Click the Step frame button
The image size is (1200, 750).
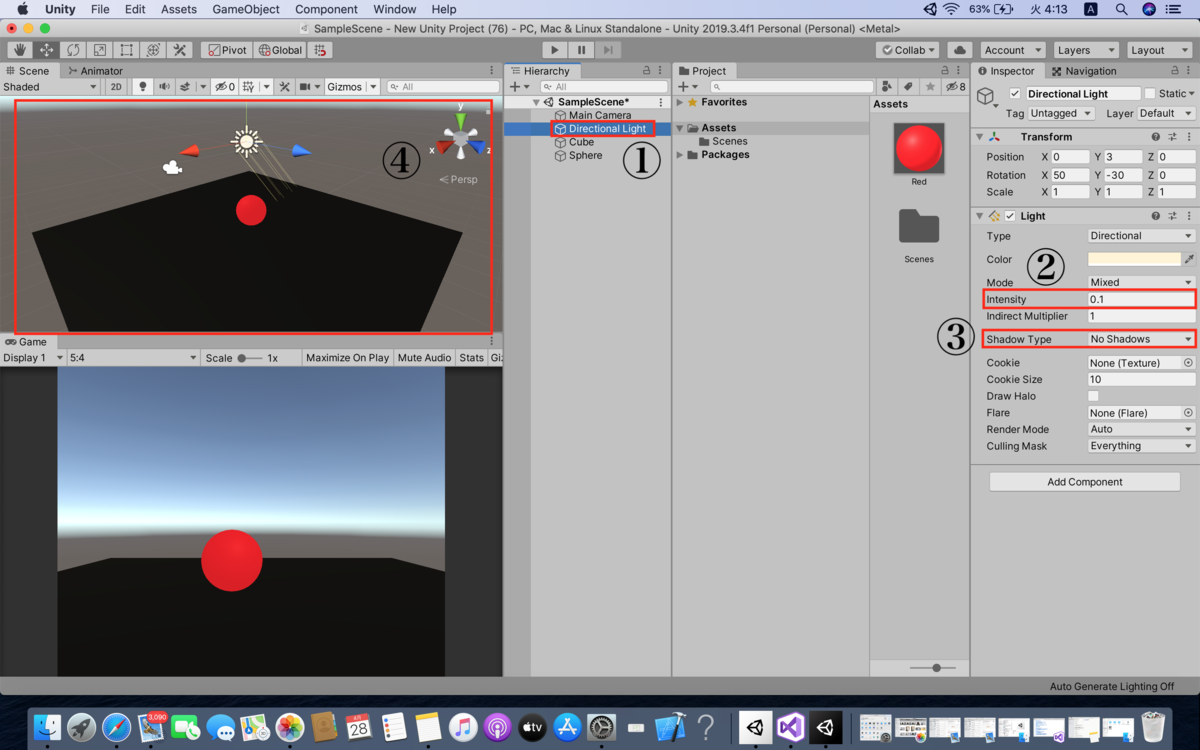(608, 50)
